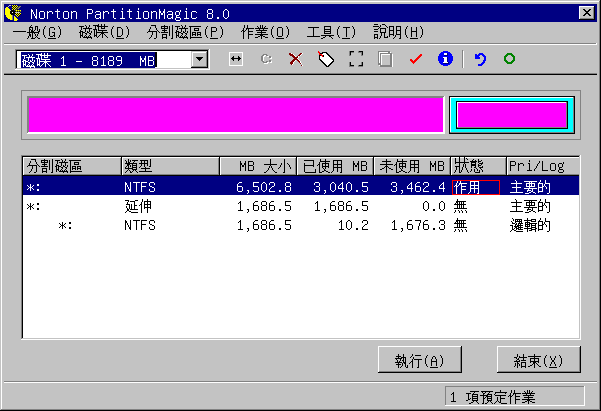601x411 pixels.
Task: Click the resize/move partition toolbar icon
Action: click(236, 59)
